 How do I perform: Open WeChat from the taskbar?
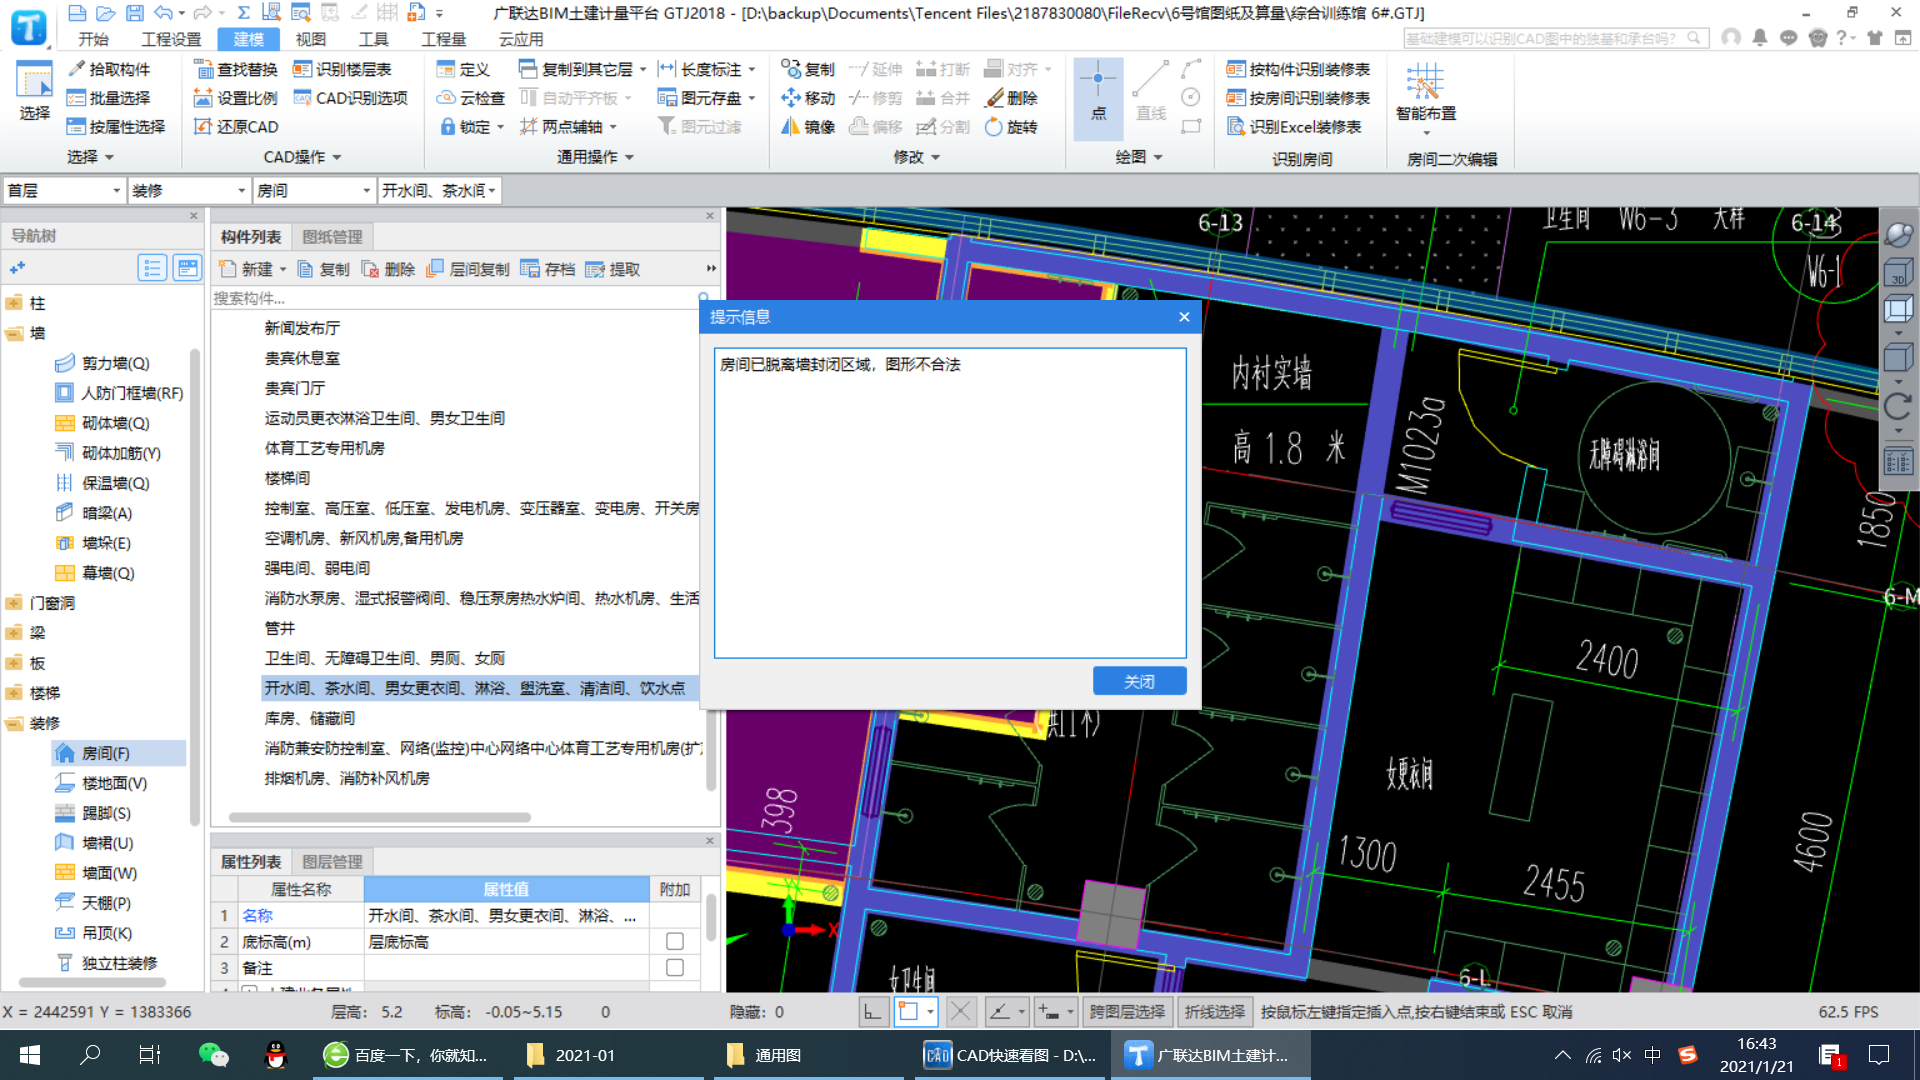point(213,1055)
